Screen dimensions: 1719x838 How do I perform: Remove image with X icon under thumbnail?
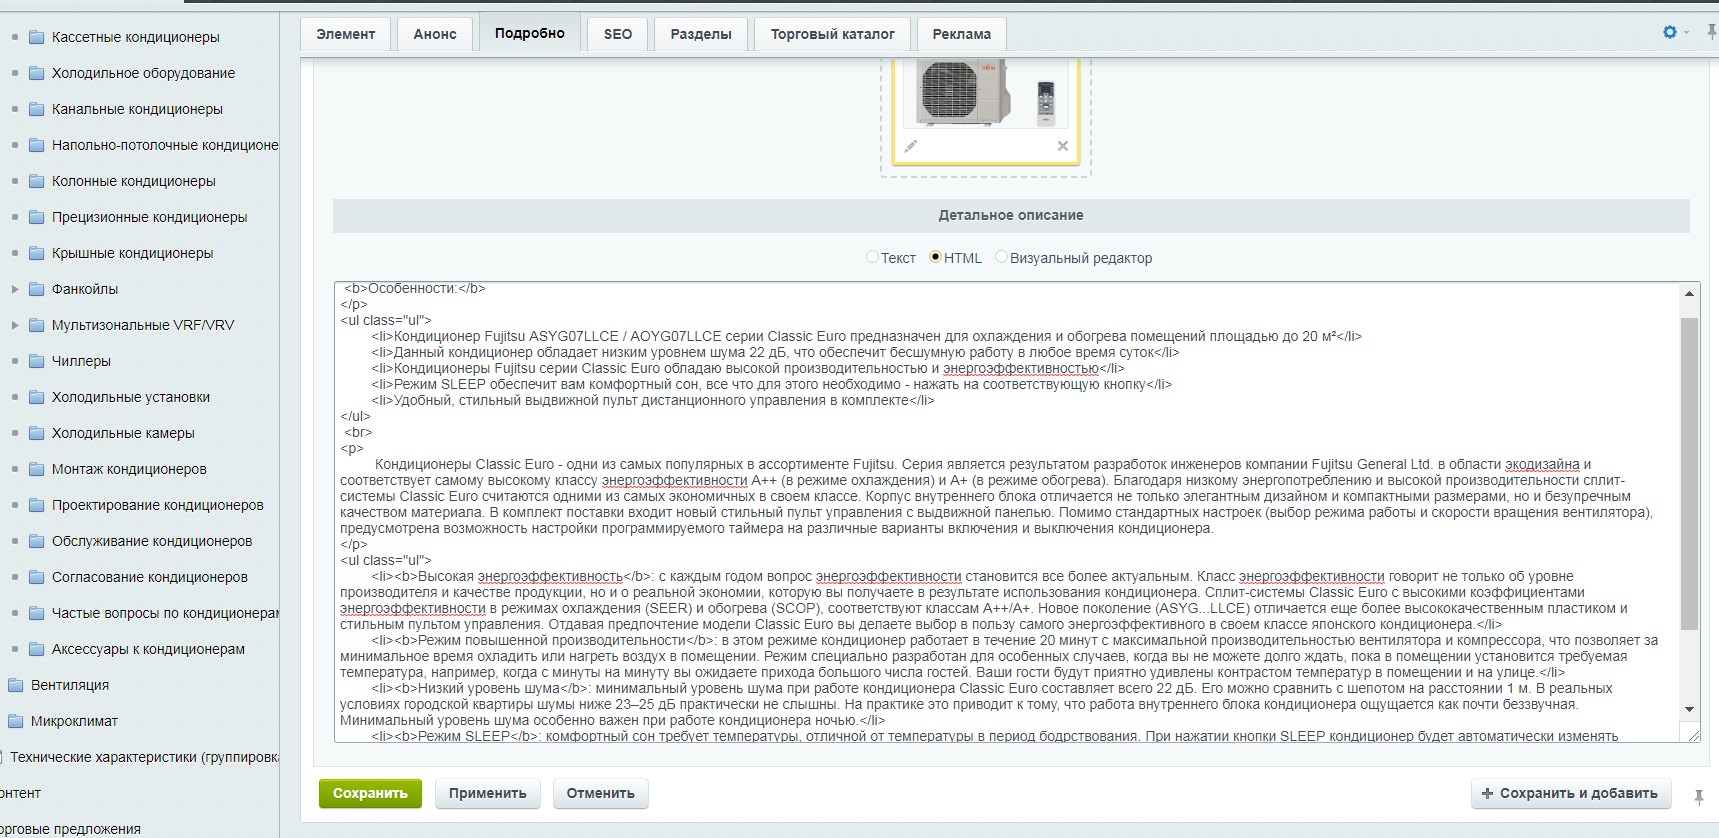click(x=1062, y=146)
